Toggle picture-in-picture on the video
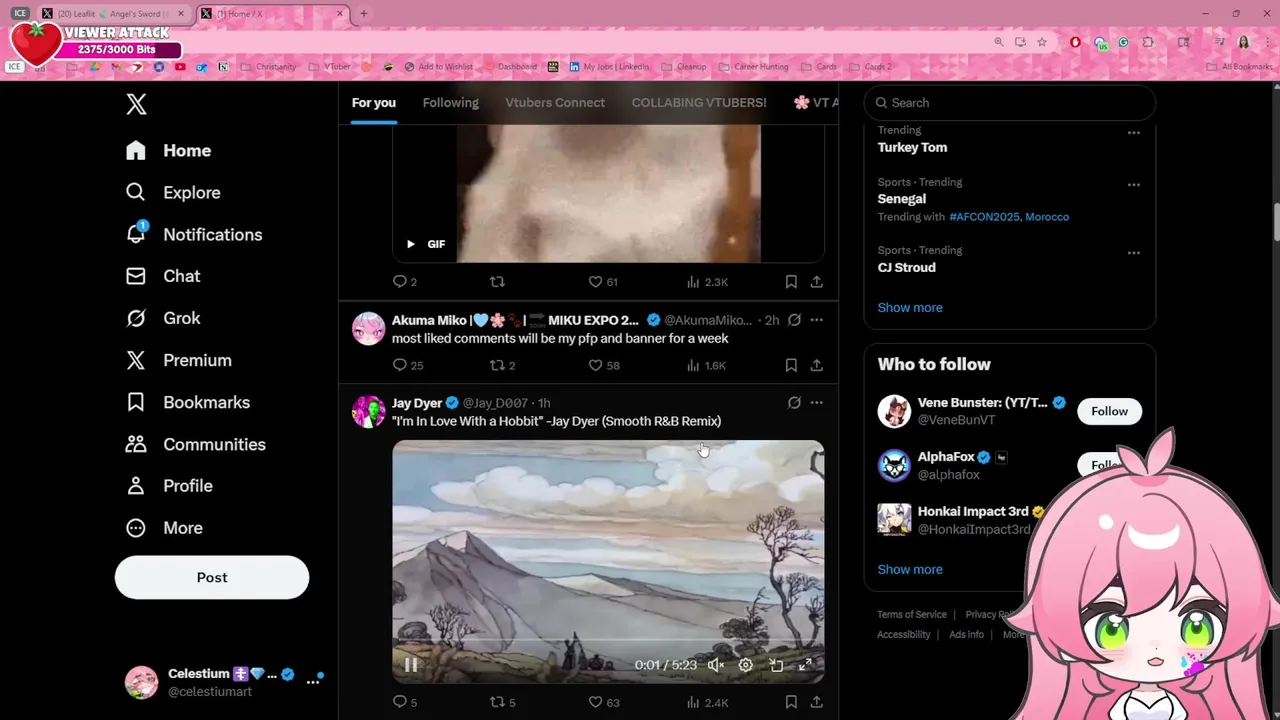Viewport: 1280px width, 720px height. pyautogui.click(x=776, y=665)
